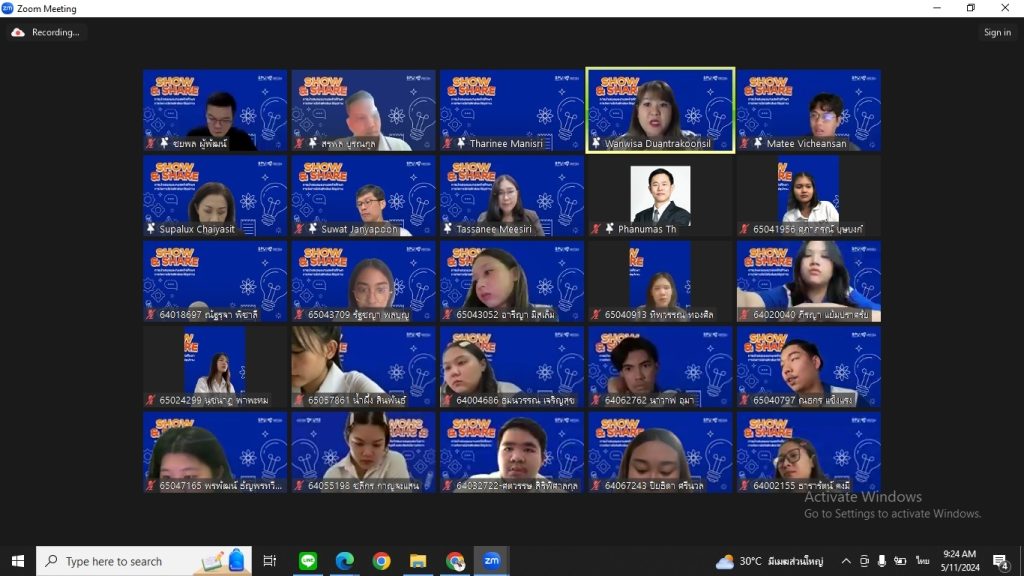The image size is (1024, 576).
Task: Click muted mic icon on participant 64018697
Action: coord(151,314)
